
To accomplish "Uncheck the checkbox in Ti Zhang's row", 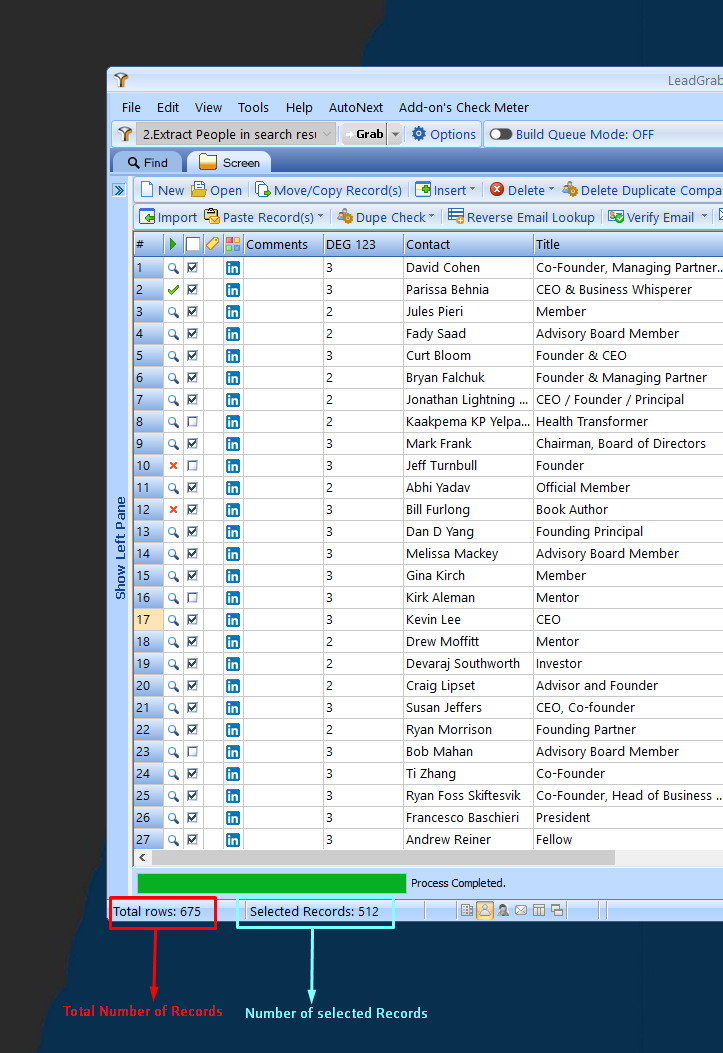I will (x=193, y=774).
